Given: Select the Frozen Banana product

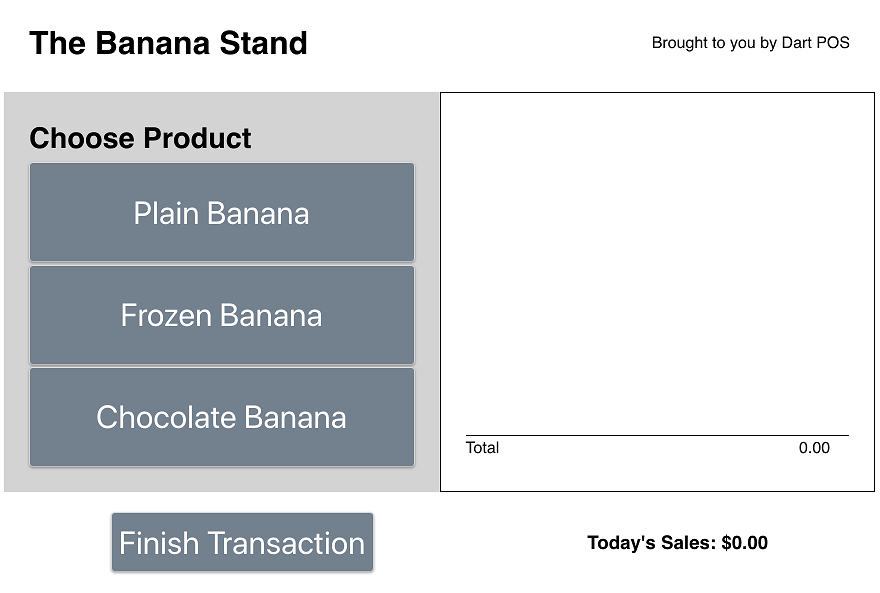Looking at the screenshot, I should tap(221, 315).
